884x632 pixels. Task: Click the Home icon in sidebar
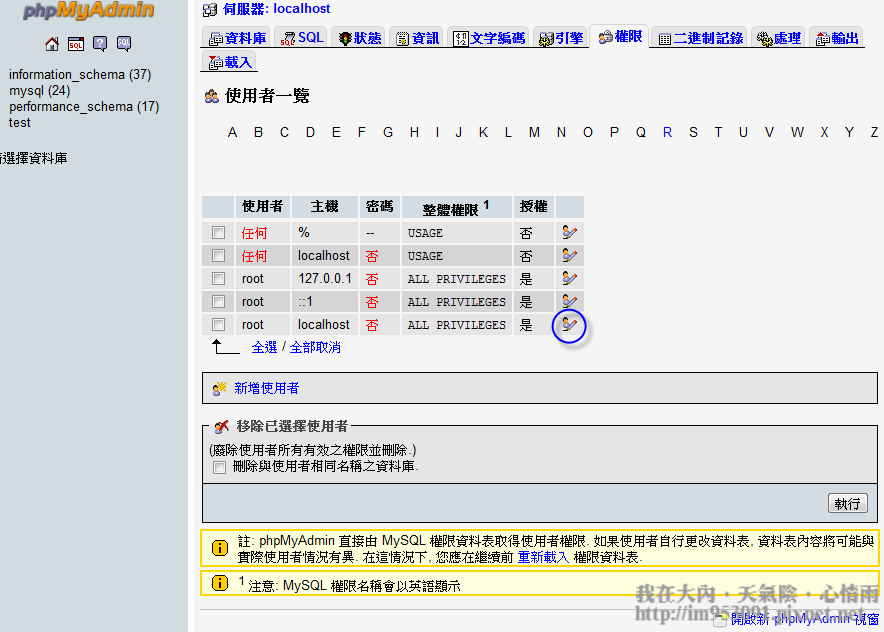pos(52,44)
